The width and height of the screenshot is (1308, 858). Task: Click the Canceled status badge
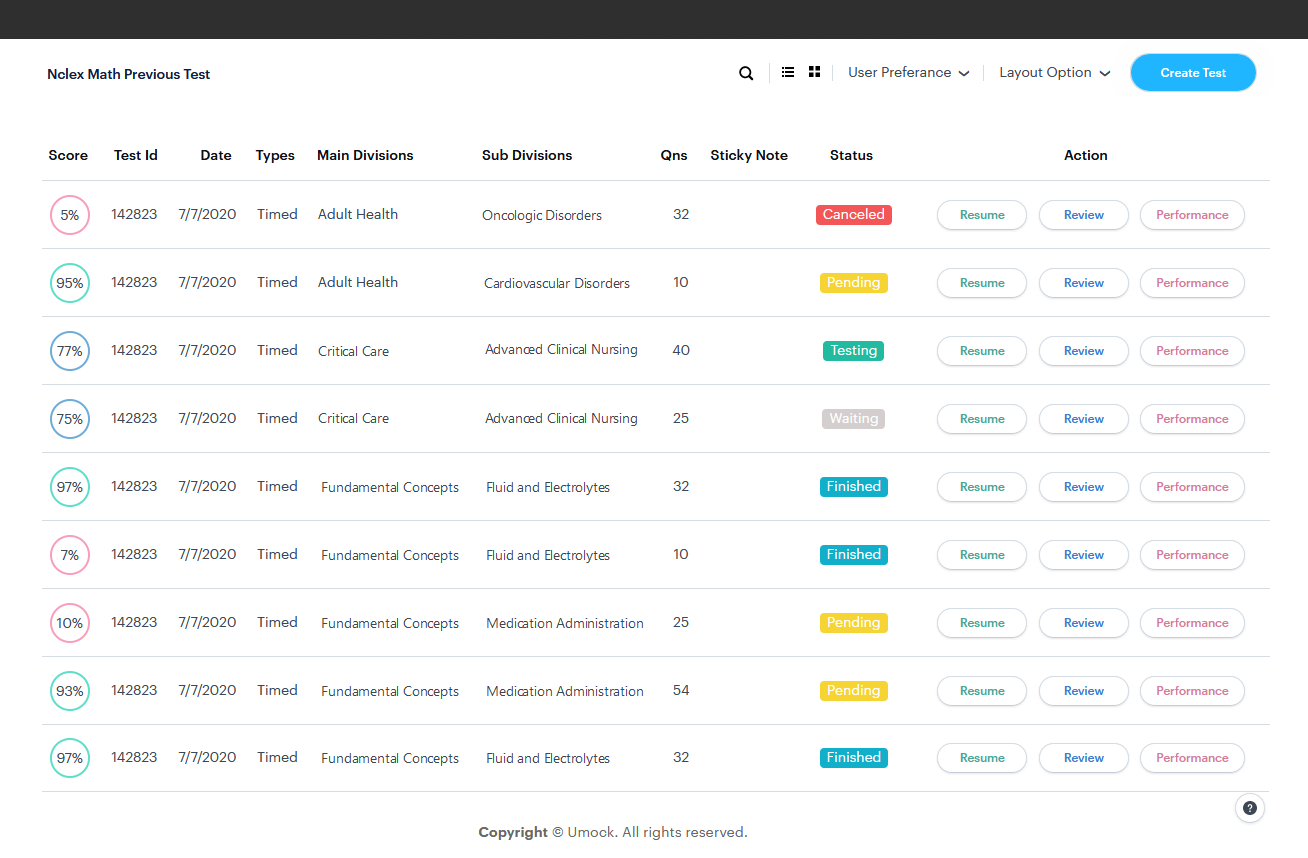(853, 215)
